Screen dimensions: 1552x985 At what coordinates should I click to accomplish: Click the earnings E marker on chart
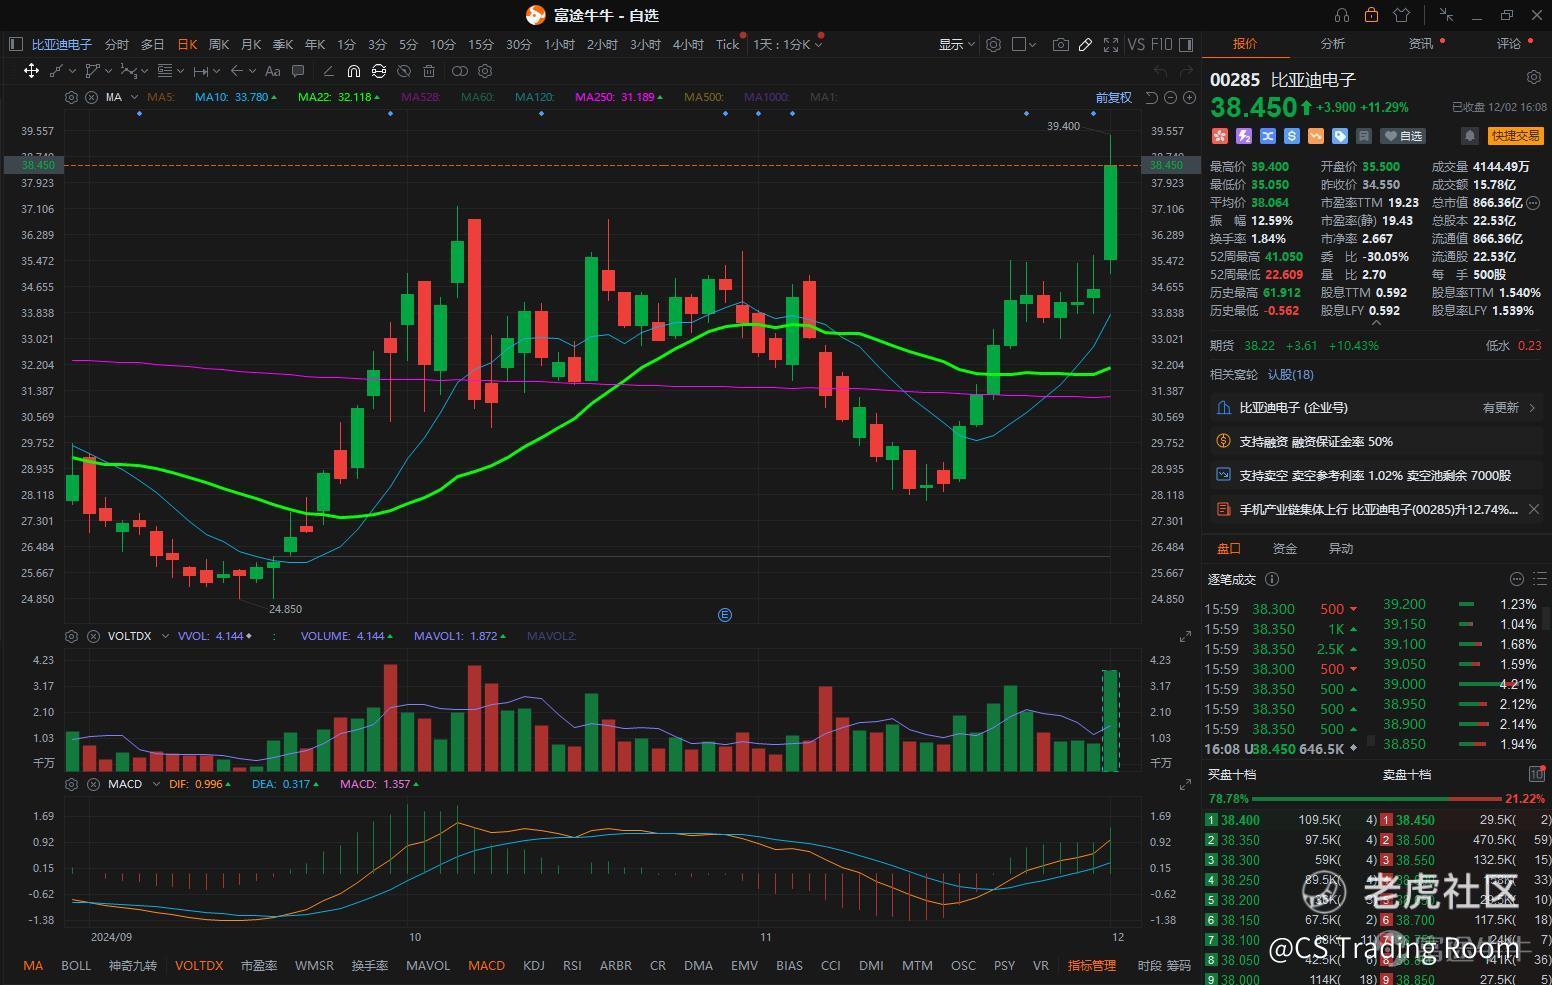click(x=725, y=615)
